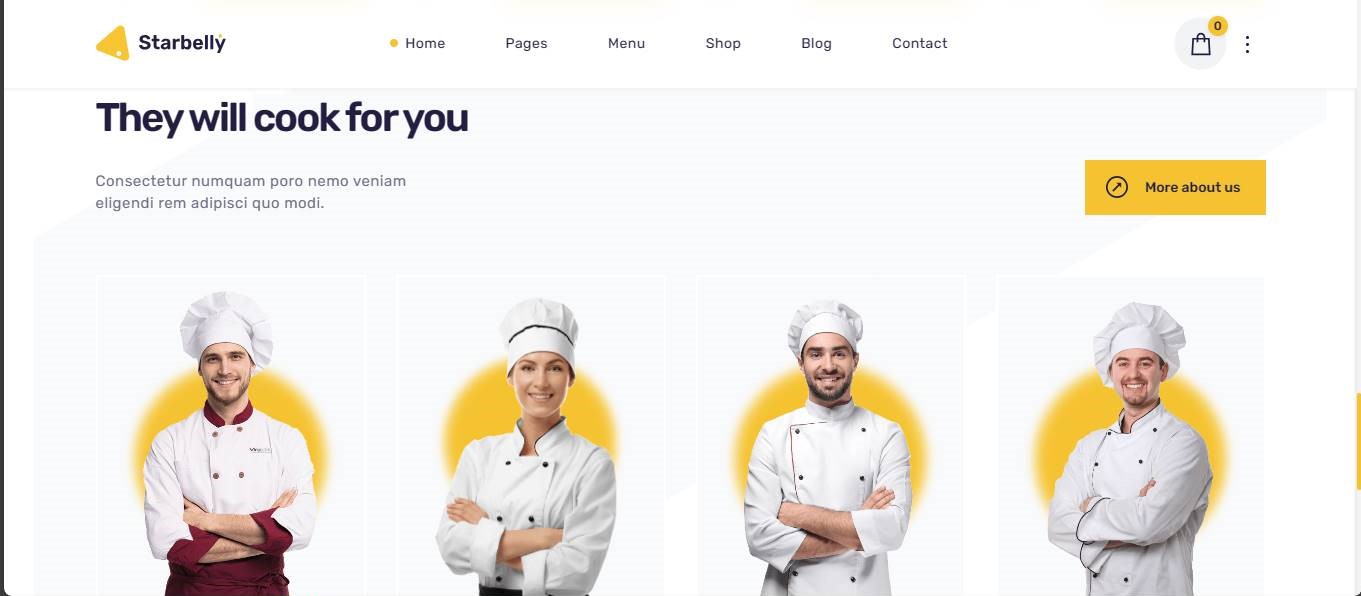Open the shopping bag cart icon
The width and height of the screenshot is (1361, 596).
(x=1200, y=44)
